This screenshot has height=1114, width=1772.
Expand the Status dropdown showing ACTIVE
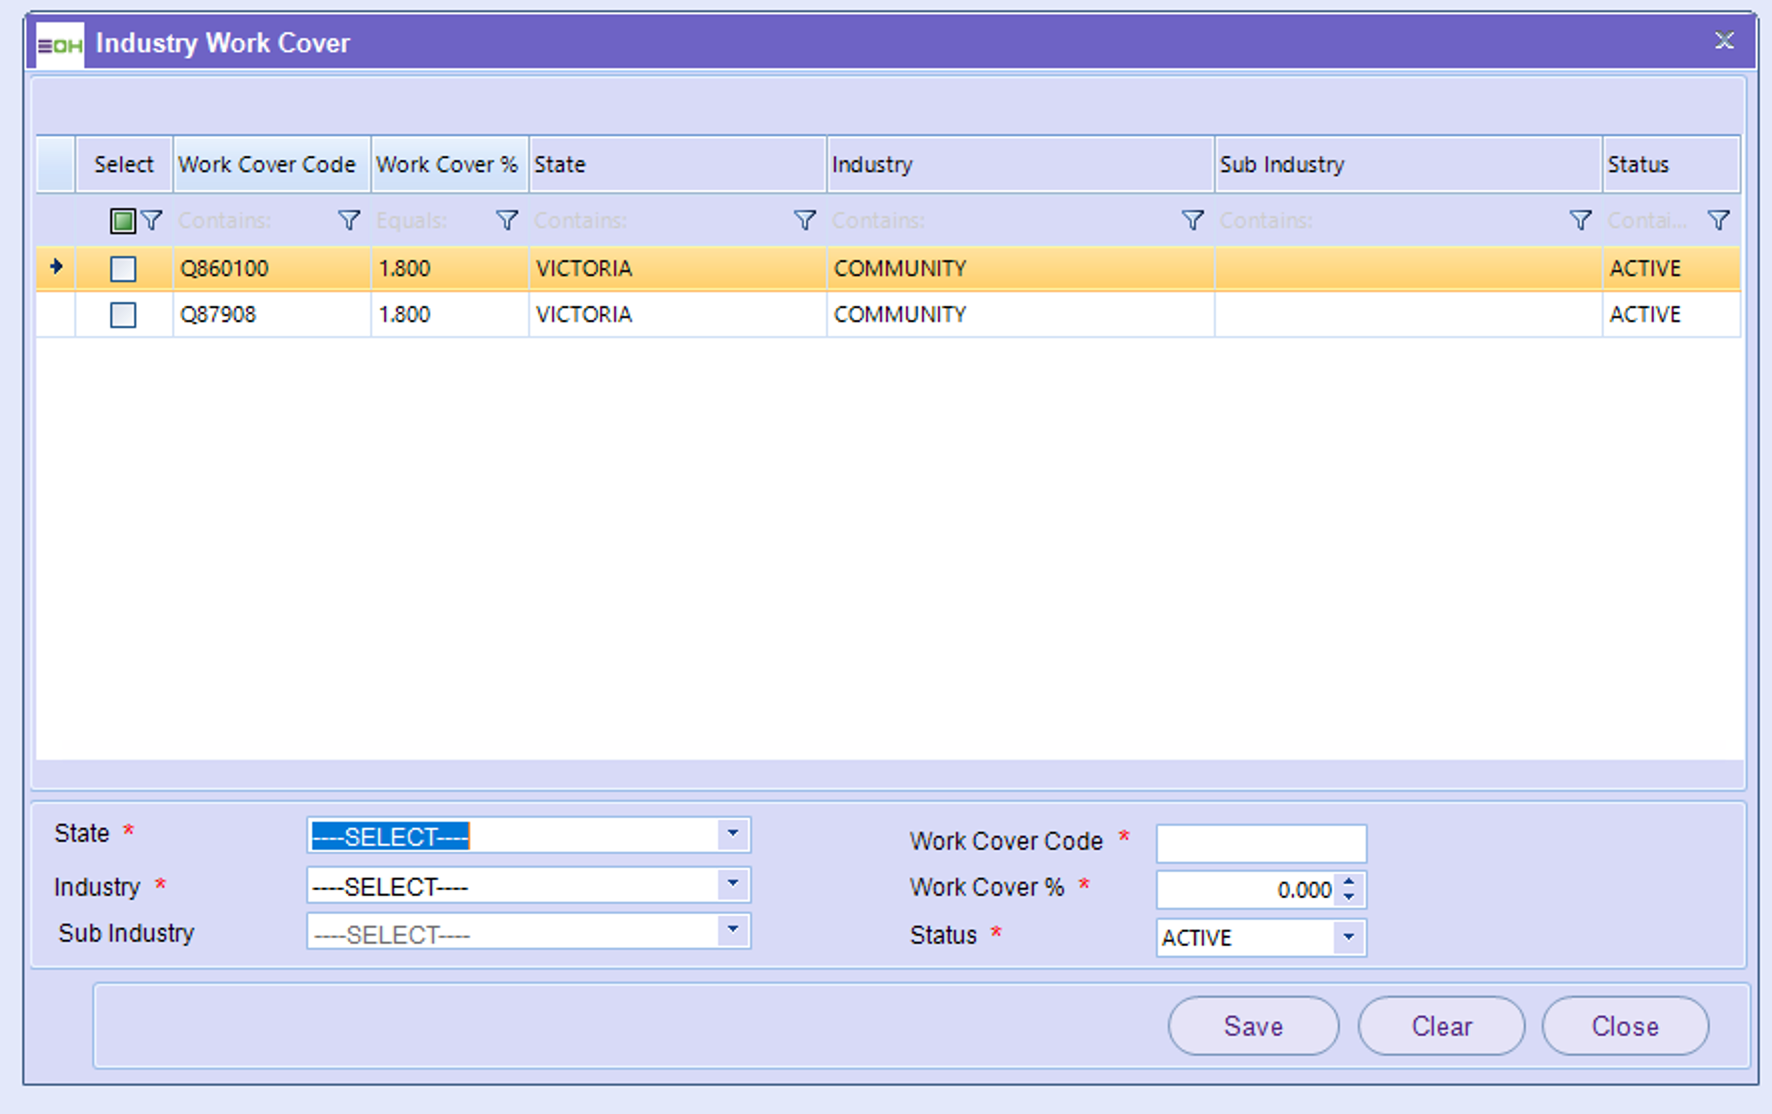(x=1348, y=938)
